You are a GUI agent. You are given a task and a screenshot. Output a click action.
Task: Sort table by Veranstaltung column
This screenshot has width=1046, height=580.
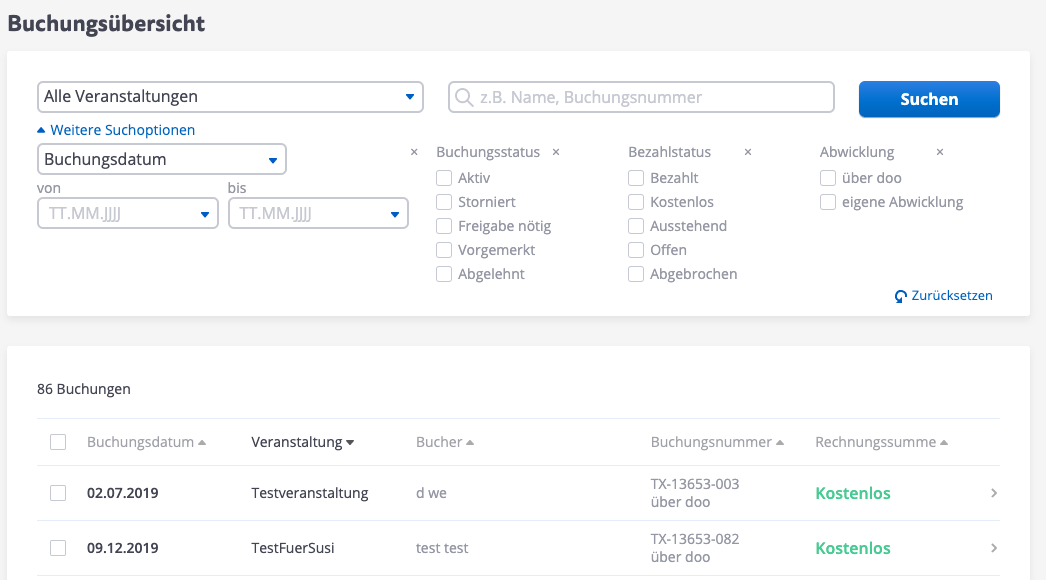pyautogui.click(x=302, y=442)
